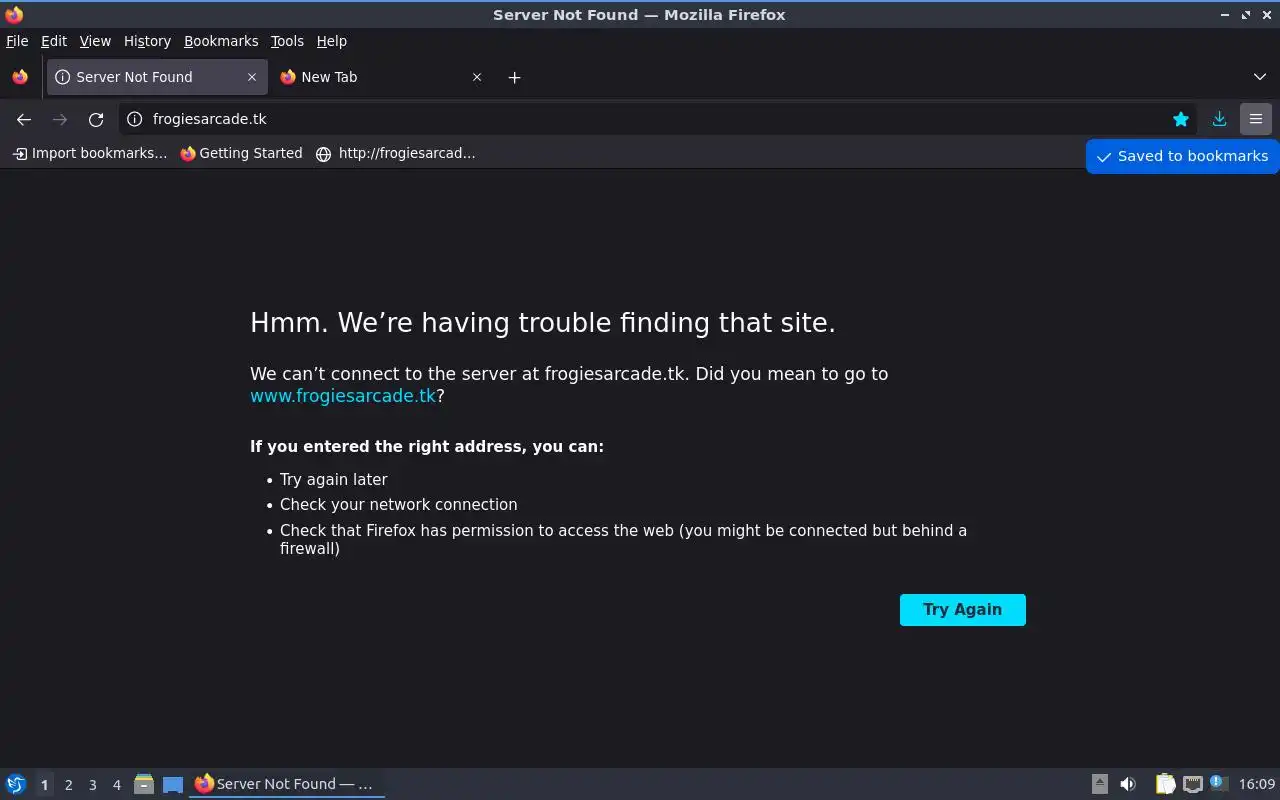This screenshot has height=800, width=1280.
Task: Open the Getting Started bookmark
Action: point(241,153)
